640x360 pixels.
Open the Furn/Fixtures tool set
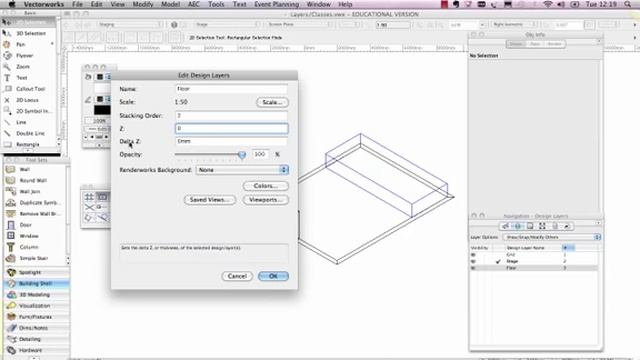(37, 317)
